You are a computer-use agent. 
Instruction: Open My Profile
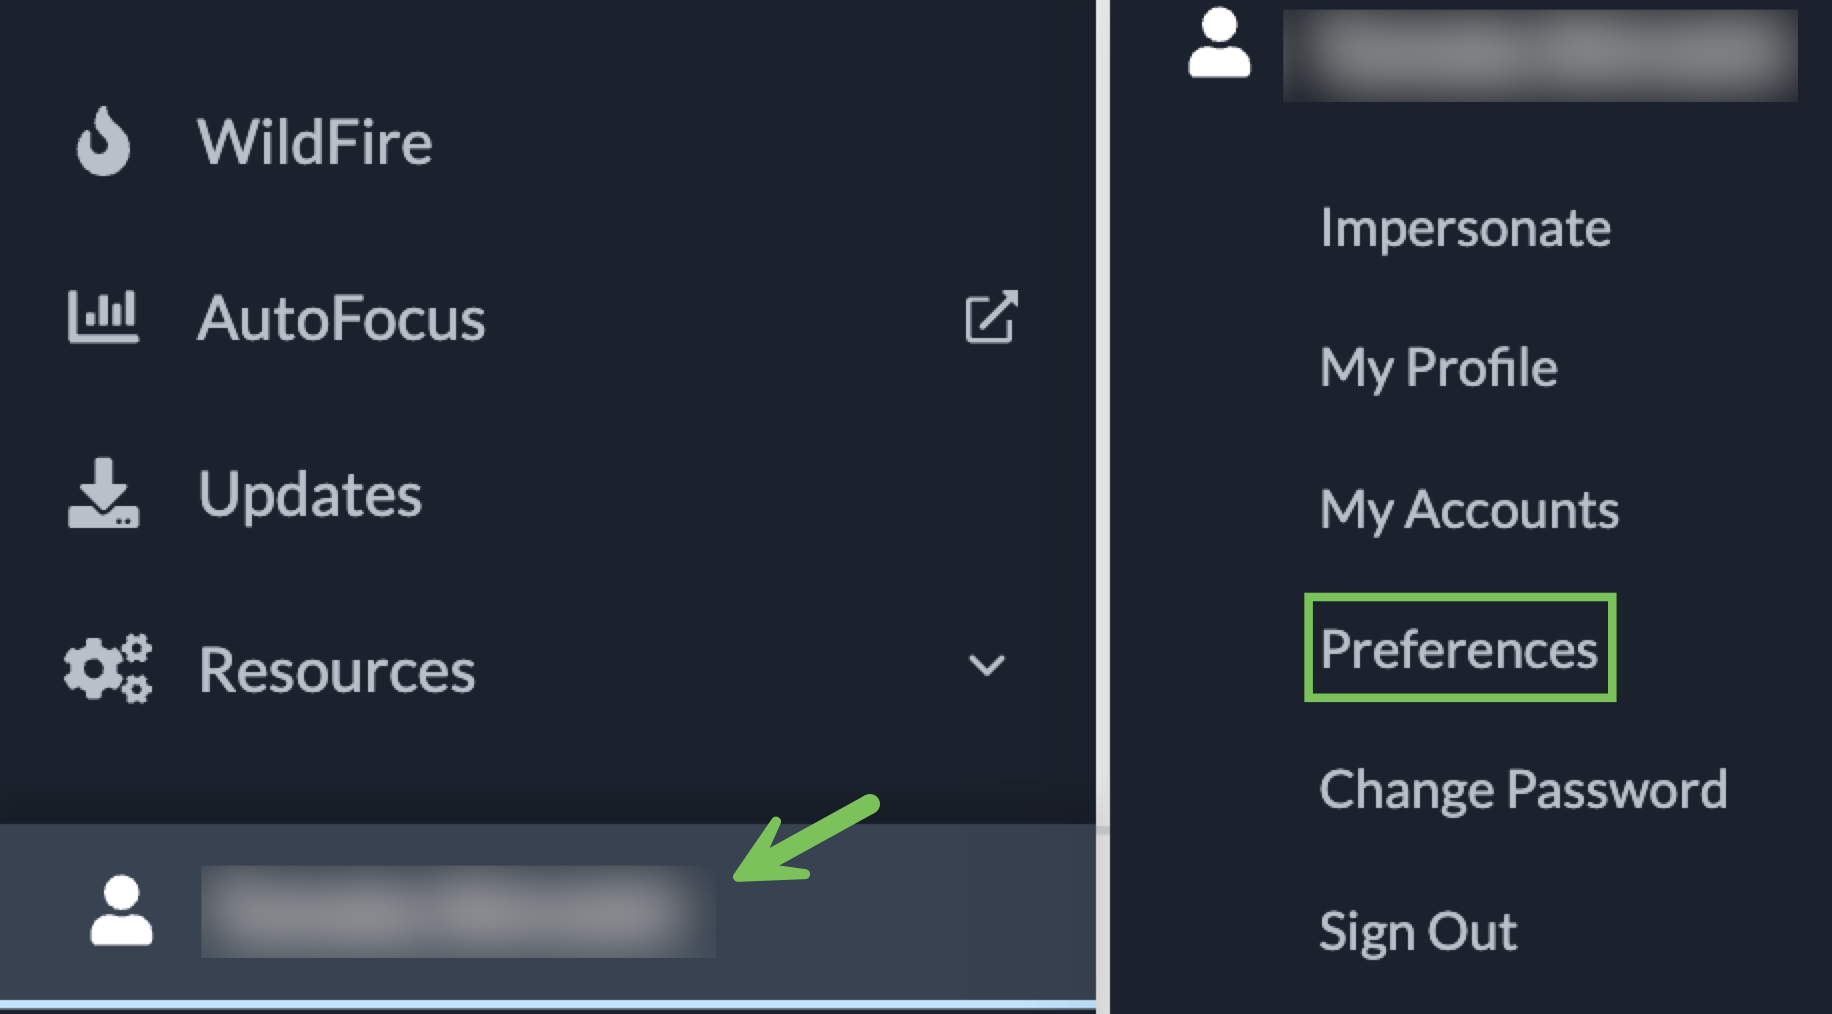(1438, 368)
